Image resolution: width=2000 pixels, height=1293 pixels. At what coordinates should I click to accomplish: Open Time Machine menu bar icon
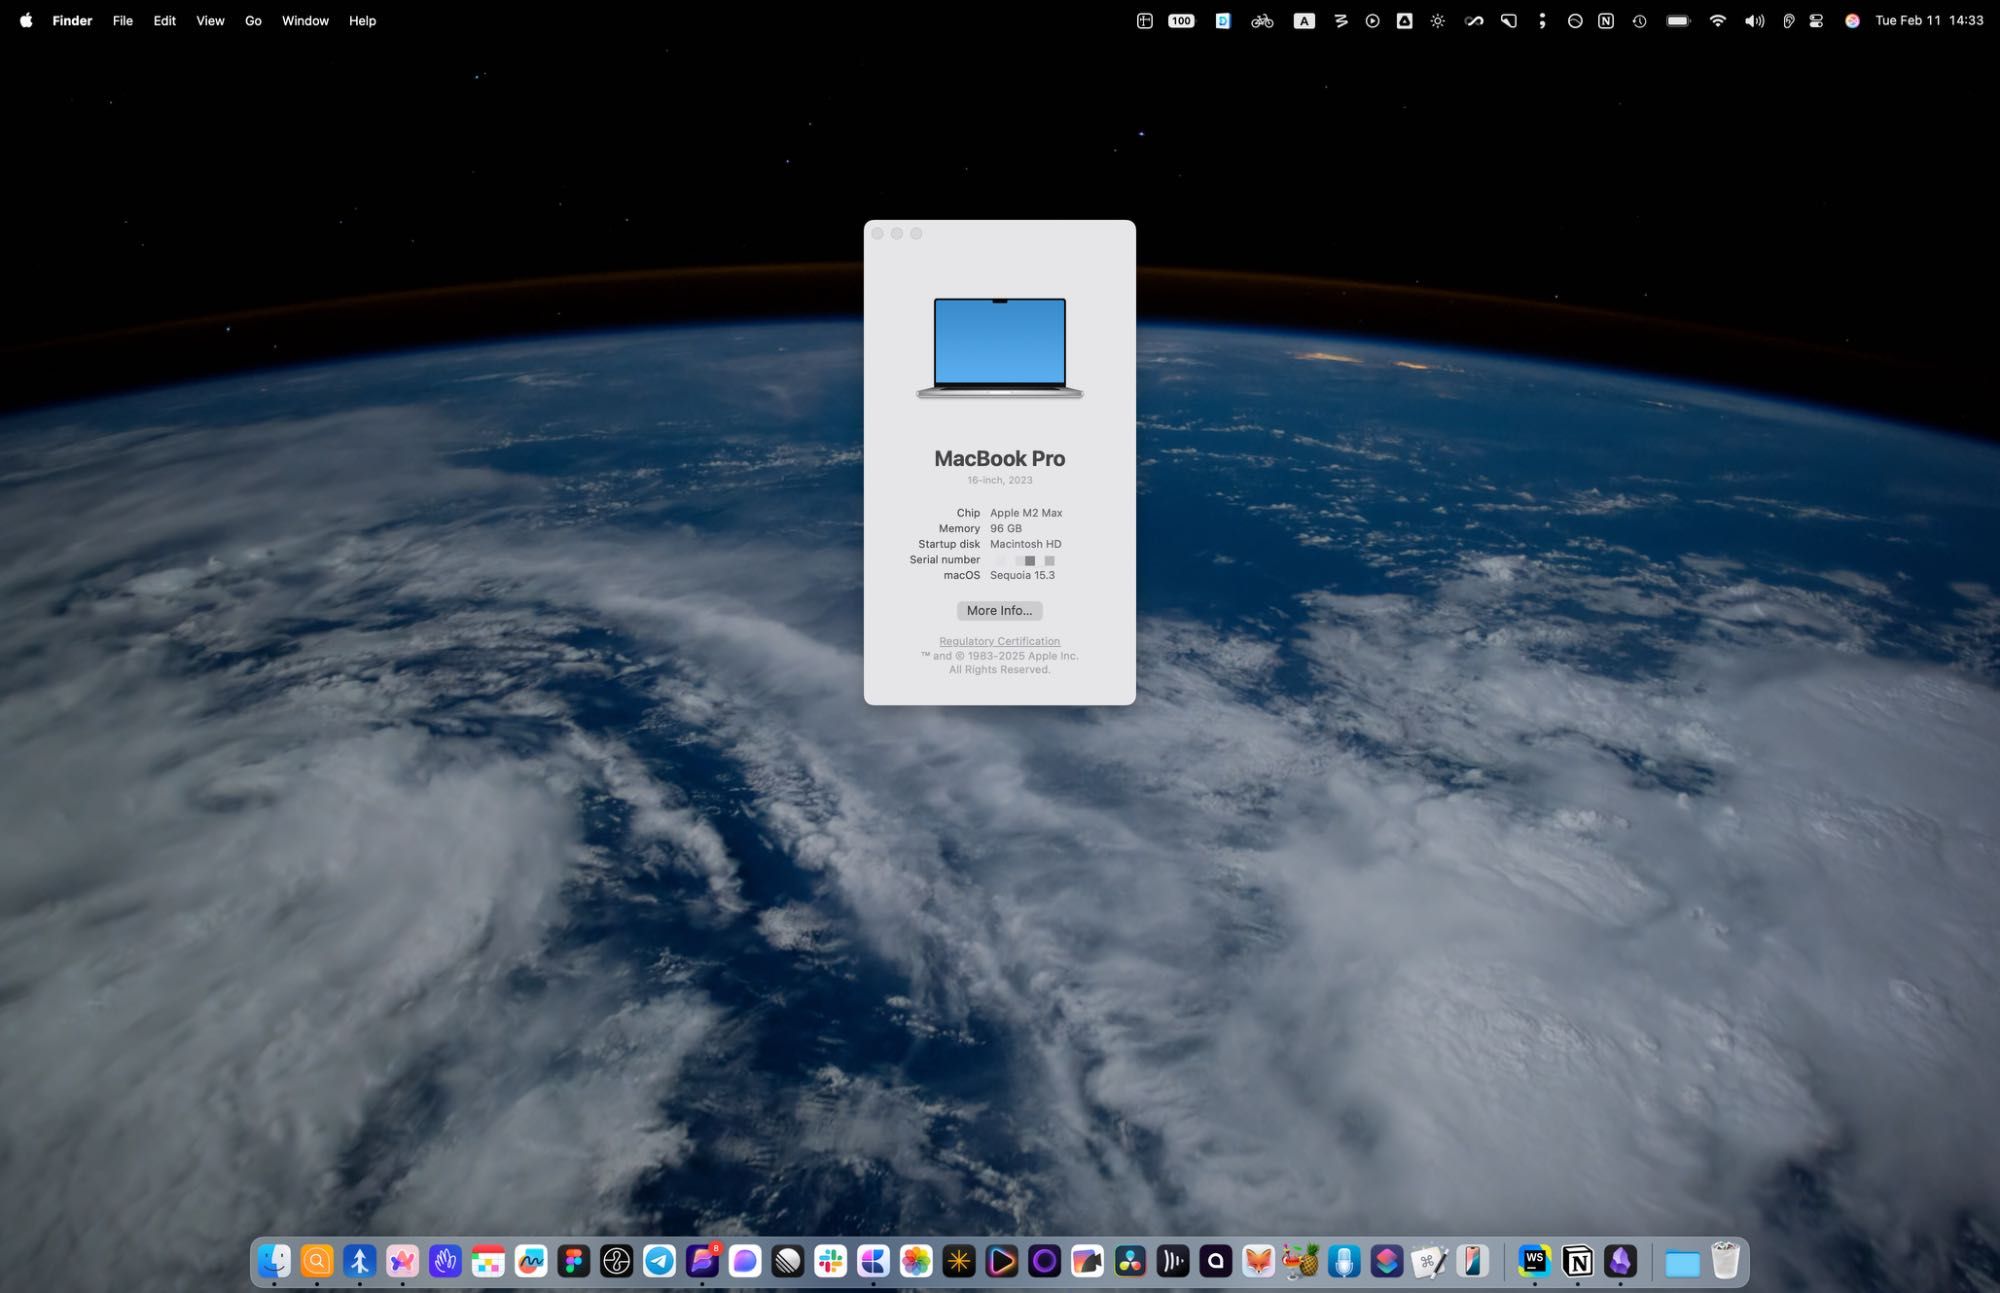pyautogui.click(x=1639, y=20)
